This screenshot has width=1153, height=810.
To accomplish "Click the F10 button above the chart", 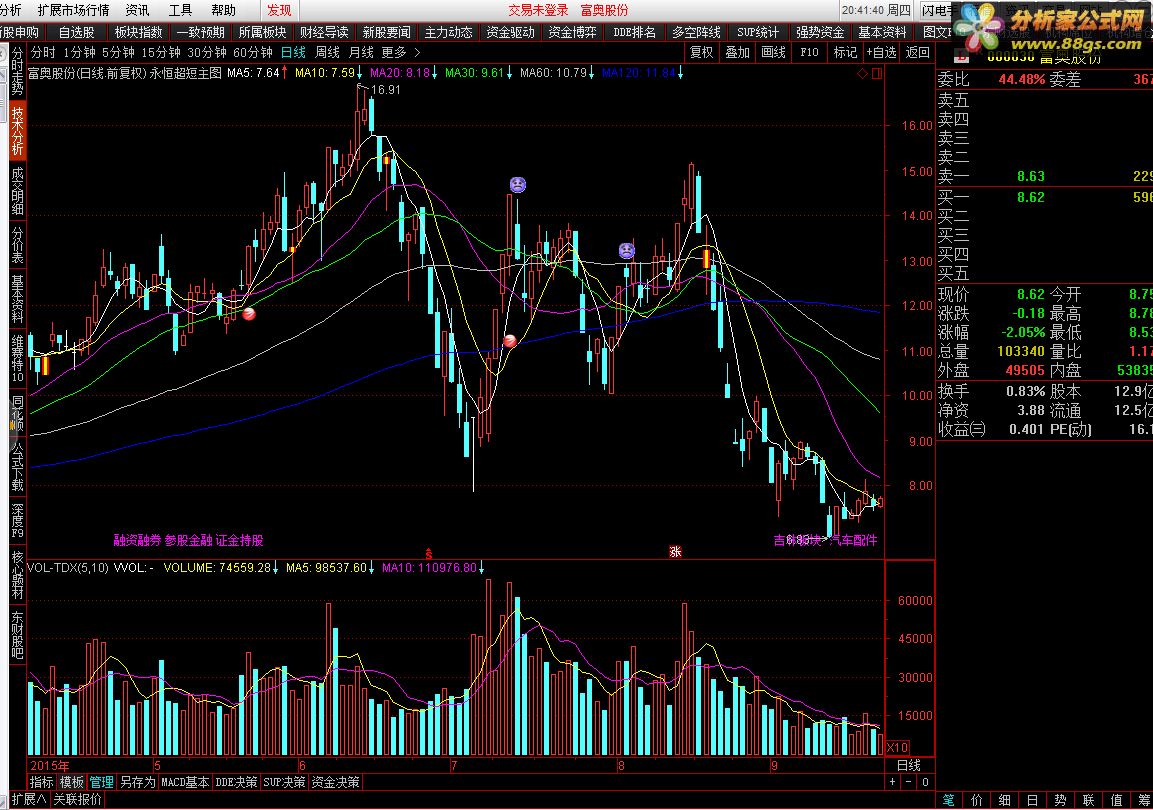I will (x=809, y=52).
